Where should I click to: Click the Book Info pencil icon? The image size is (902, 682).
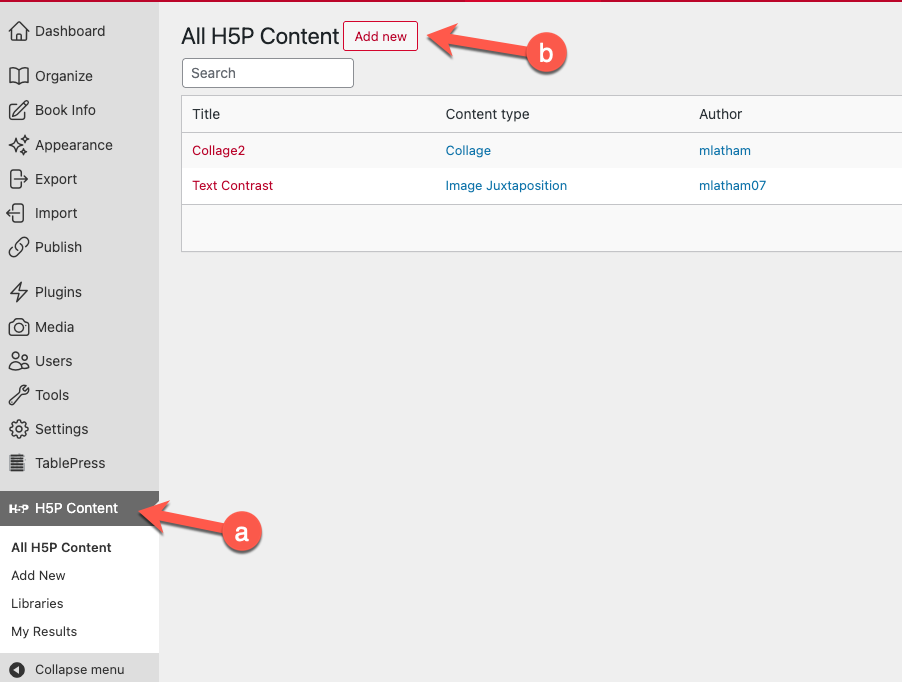click(18, 110)
